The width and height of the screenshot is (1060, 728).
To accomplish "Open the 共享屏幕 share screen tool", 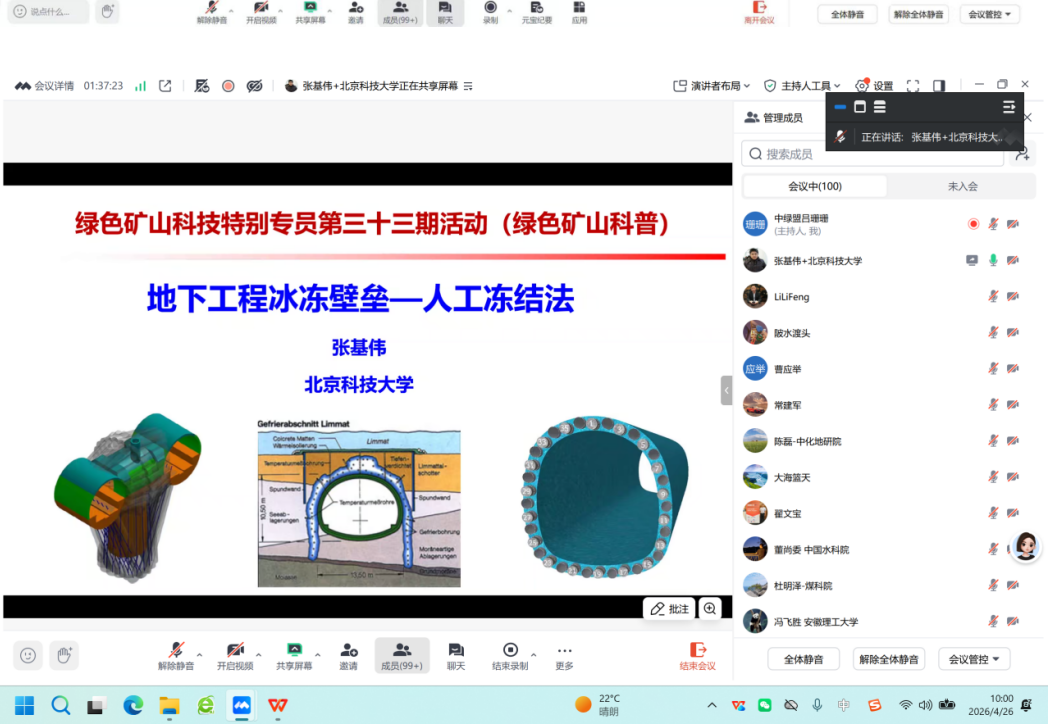I will pyautogui.click(x=294, y=655).
